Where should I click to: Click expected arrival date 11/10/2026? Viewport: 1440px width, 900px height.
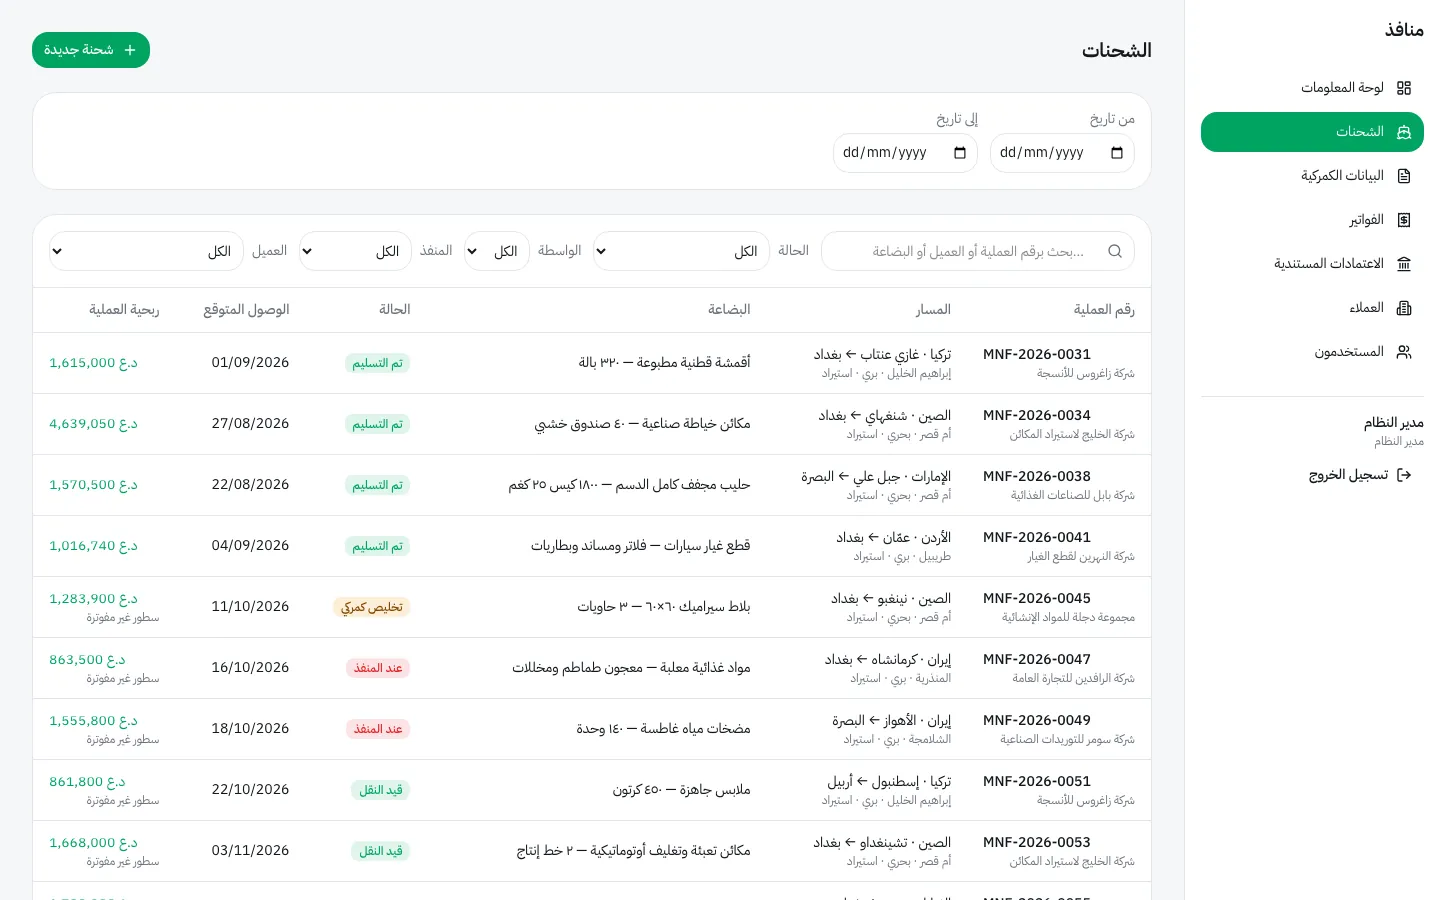[x=250, y=607]
